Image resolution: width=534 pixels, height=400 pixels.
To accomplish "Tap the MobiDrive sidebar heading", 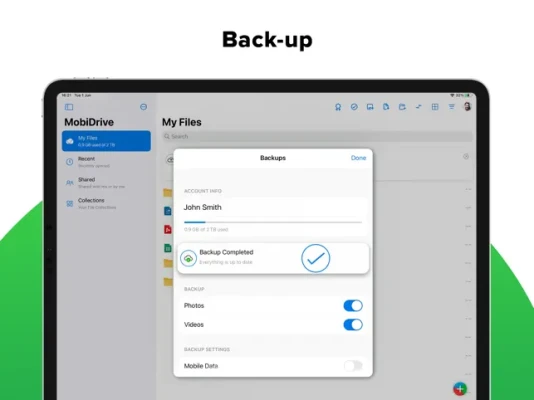I will pos(89,122).
